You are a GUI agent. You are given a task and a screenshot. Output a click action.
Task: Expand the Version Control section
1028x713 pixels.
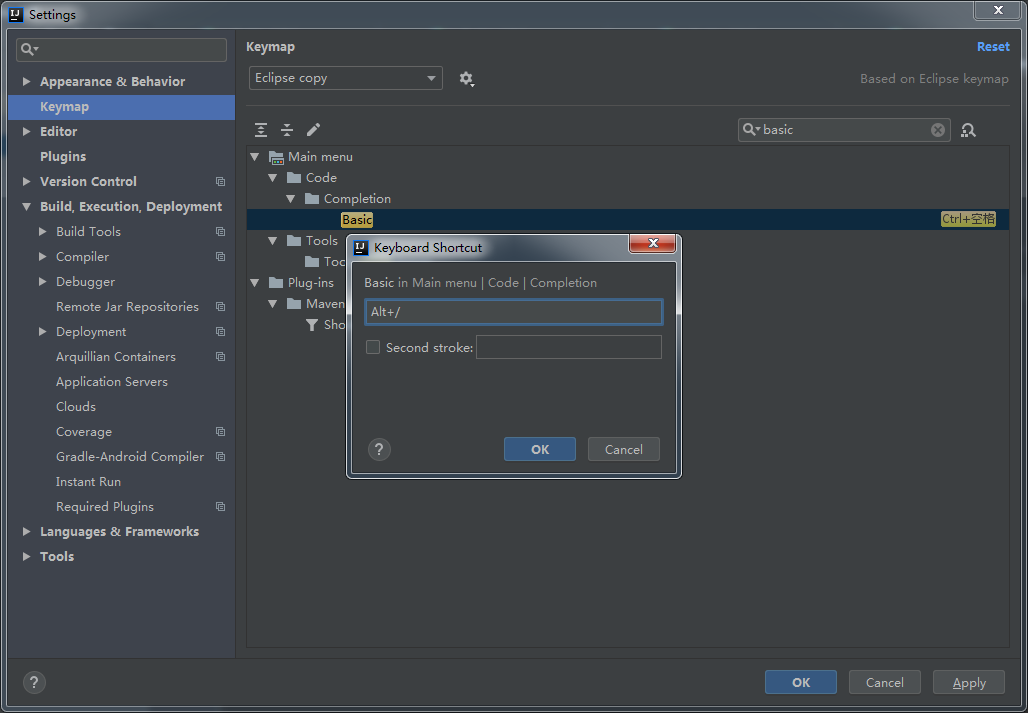click(x=27, y=182)
